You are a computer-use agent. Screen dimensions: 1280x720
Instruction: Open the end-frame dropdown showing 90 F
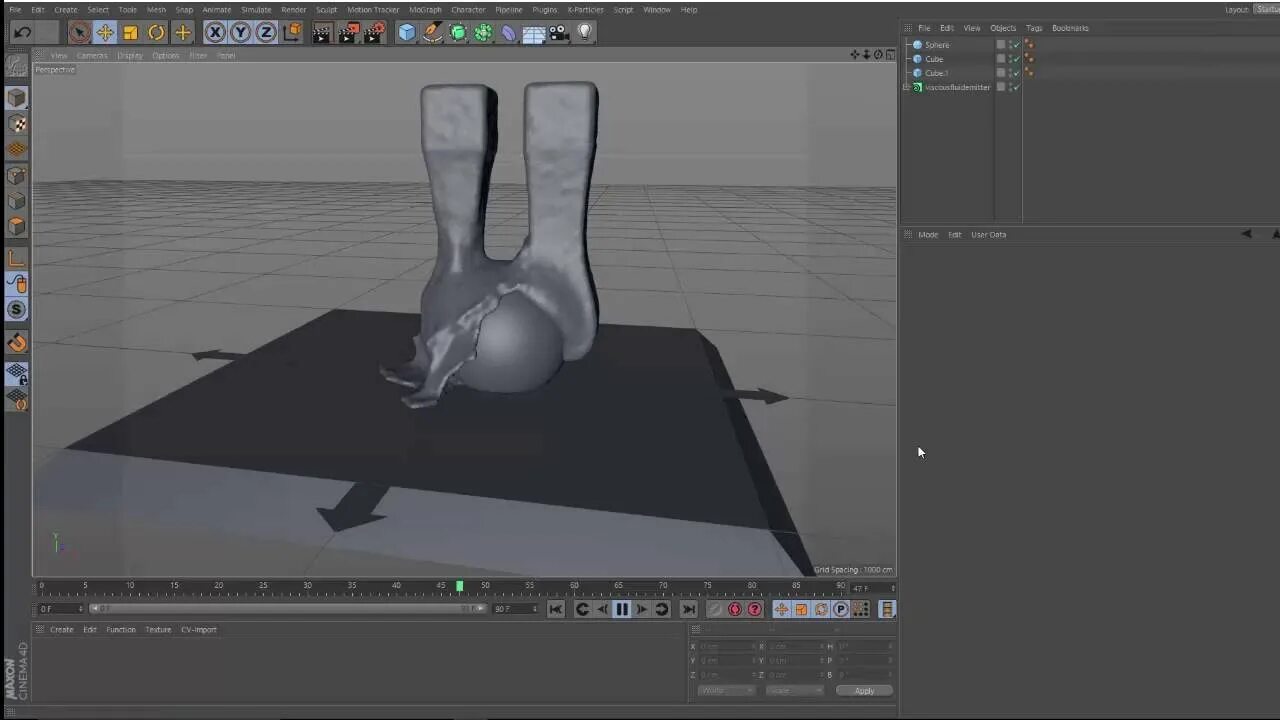(x=512, y=609)
